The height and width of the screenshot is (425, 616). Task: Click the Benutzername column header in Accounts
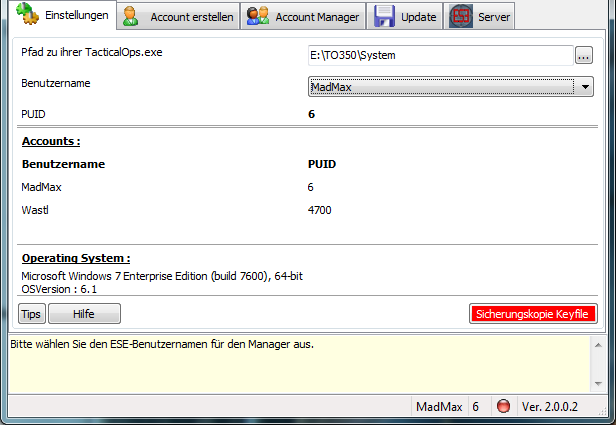pyautogui.click(x=63, y=164)
